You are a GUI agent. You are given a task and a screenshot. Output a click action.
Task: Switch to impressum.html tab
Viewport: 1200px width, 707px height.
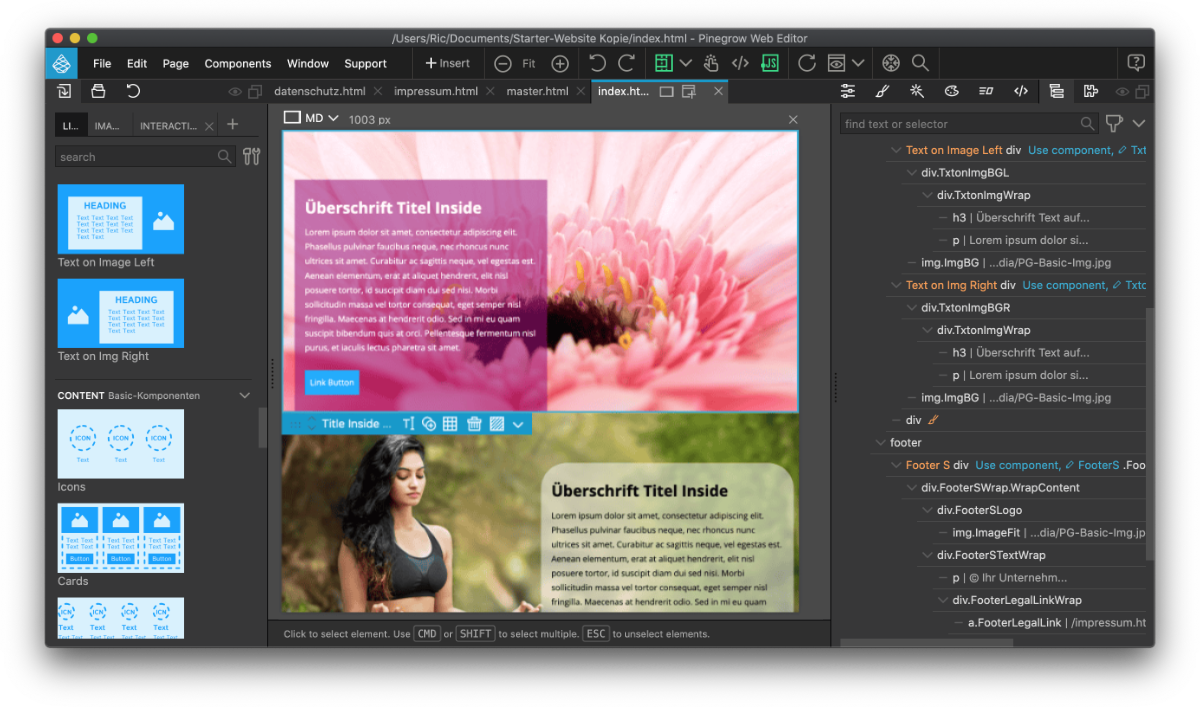click(436, 91)
